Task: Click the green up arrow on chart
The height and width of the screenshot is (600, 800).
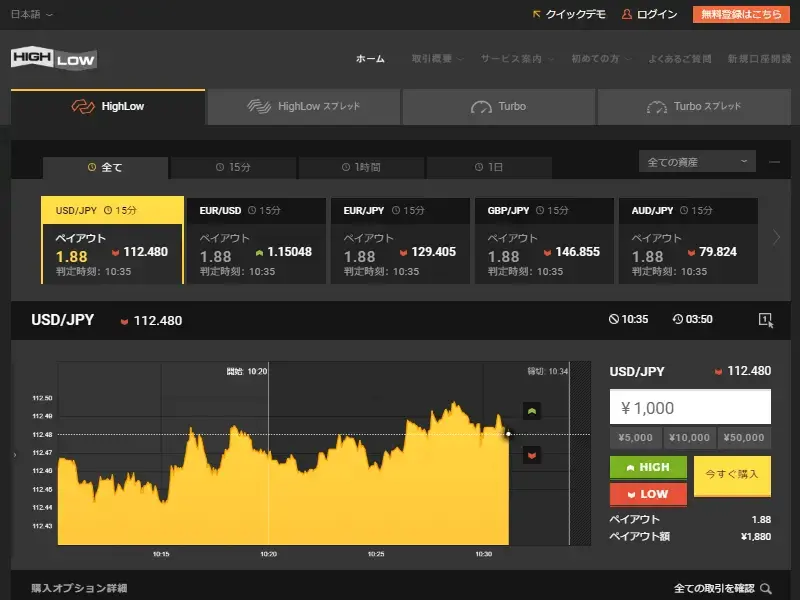Action: (x=532, y=411)
